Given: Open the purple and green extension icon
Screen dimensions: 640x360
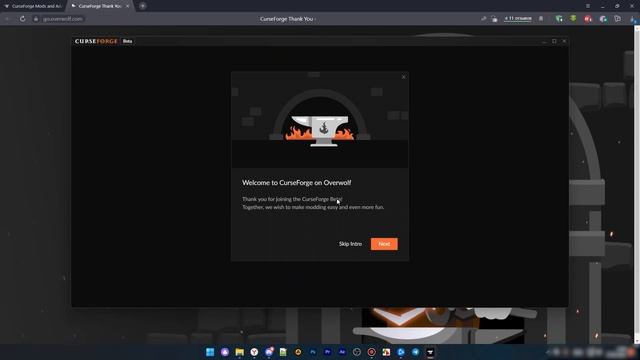Looking at the screenshot, I should [603, 19].
